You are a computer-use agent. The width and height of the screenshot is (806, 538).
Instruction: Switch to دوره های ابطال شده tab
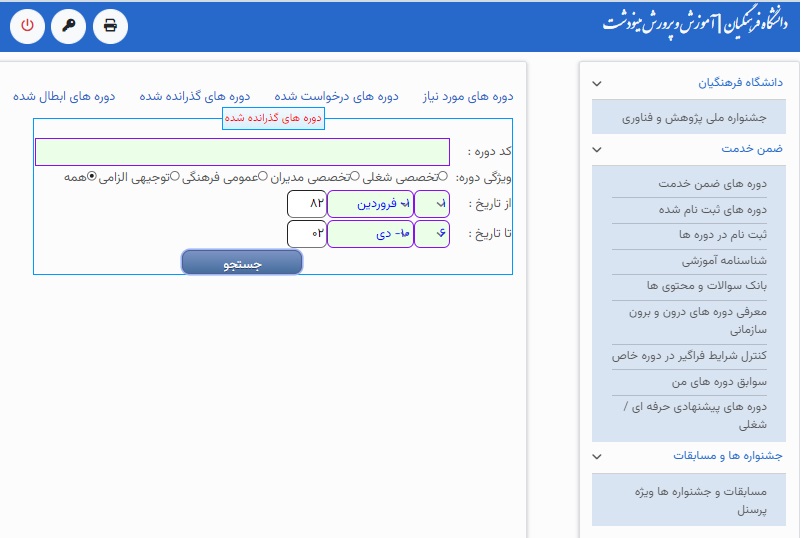[x=64, y=97]
